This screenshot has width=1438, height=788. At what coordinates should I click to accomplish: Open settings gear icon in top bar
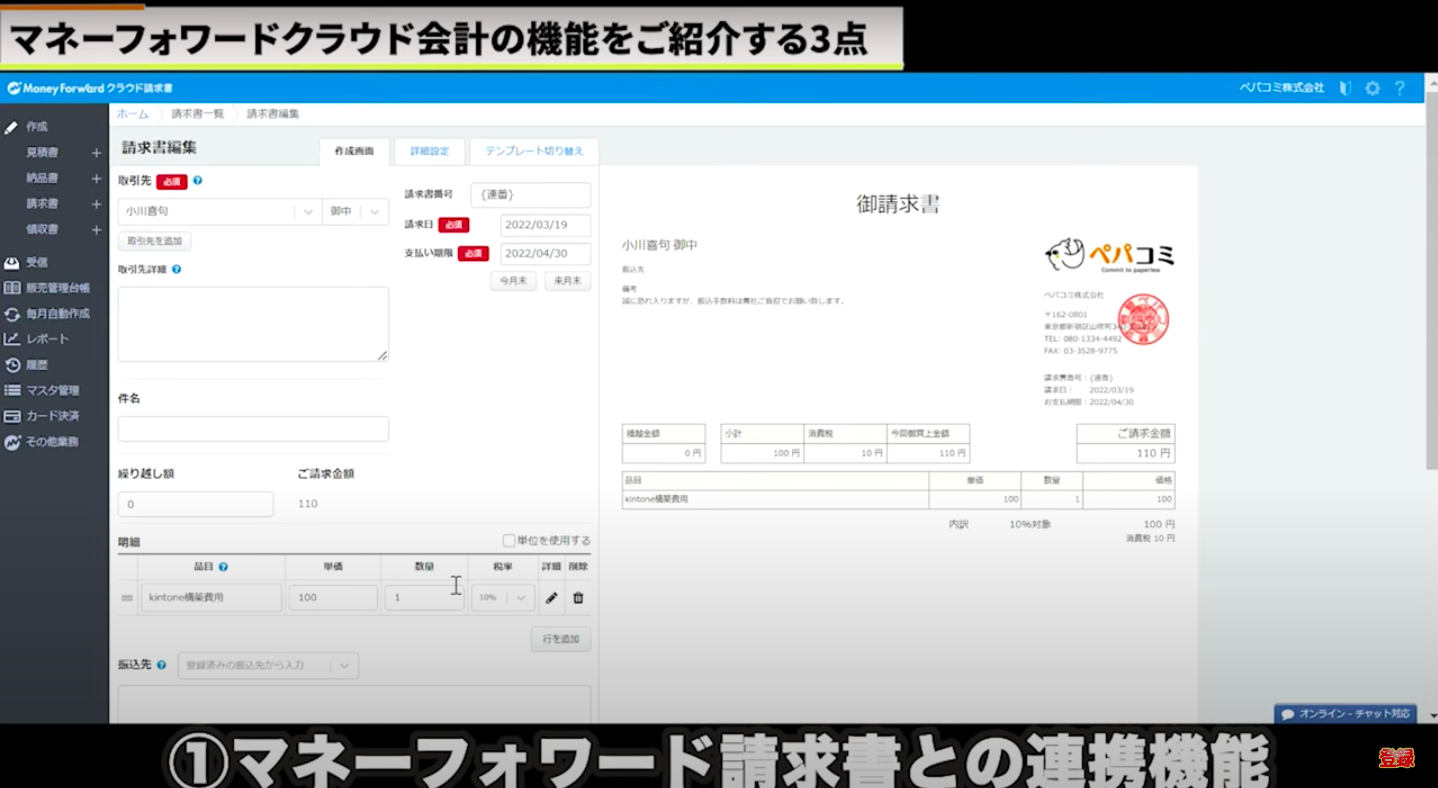[1372, 88]
